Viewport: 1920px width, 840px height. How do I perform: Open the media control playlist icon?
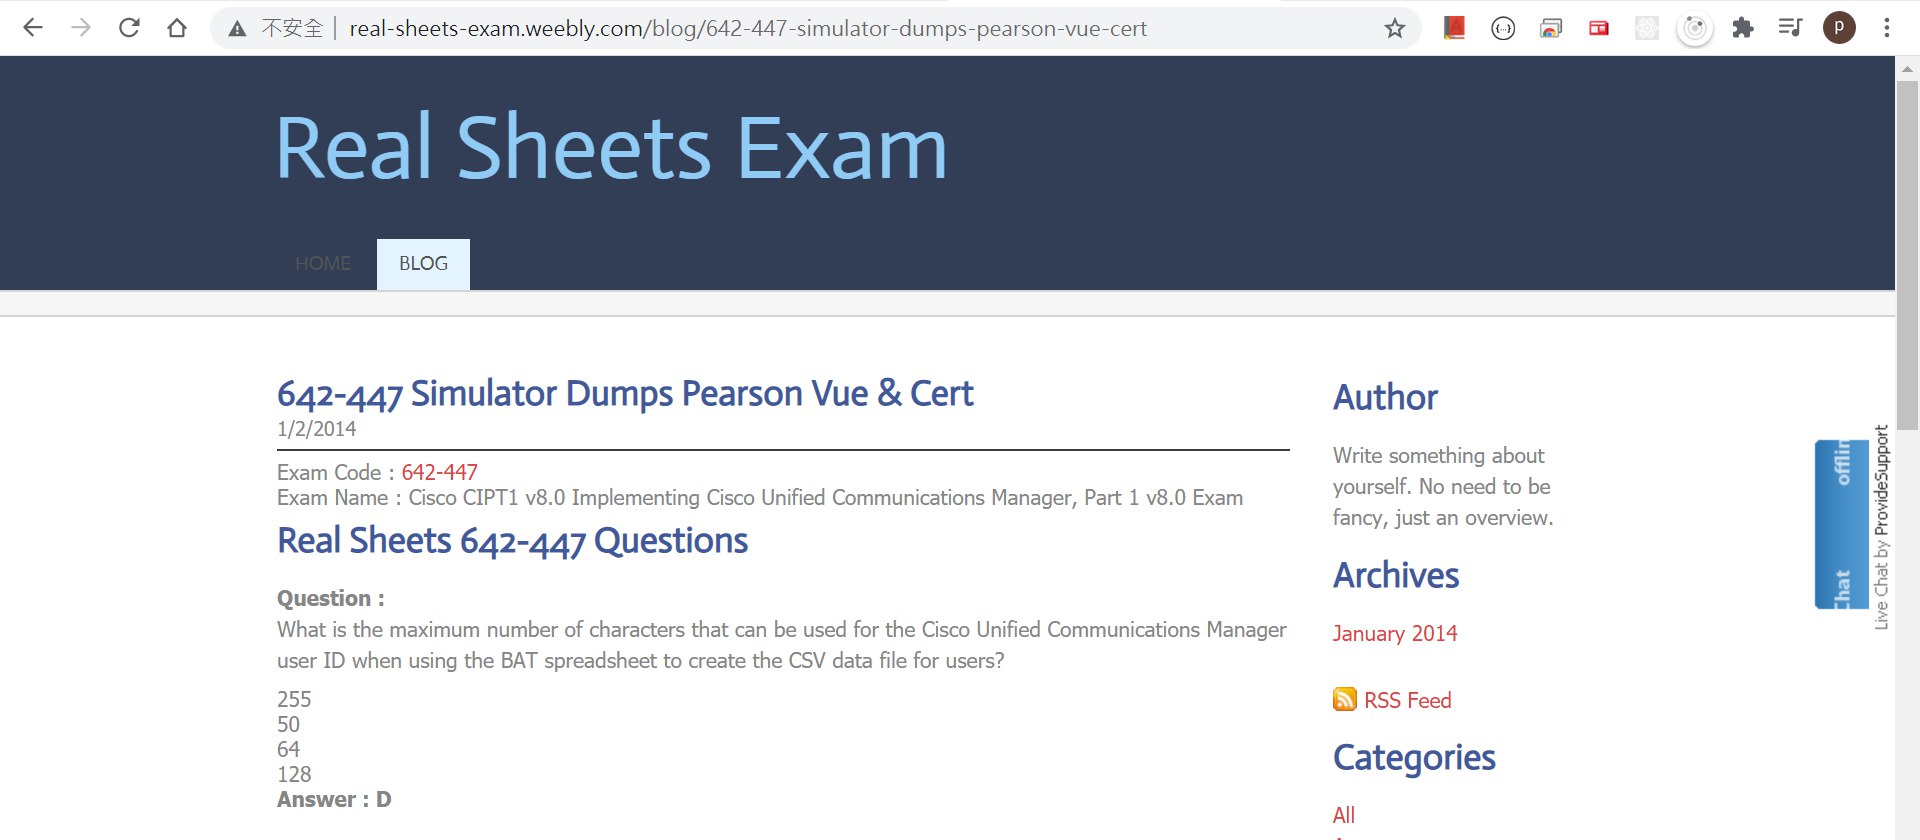[x=1790, y=28]
